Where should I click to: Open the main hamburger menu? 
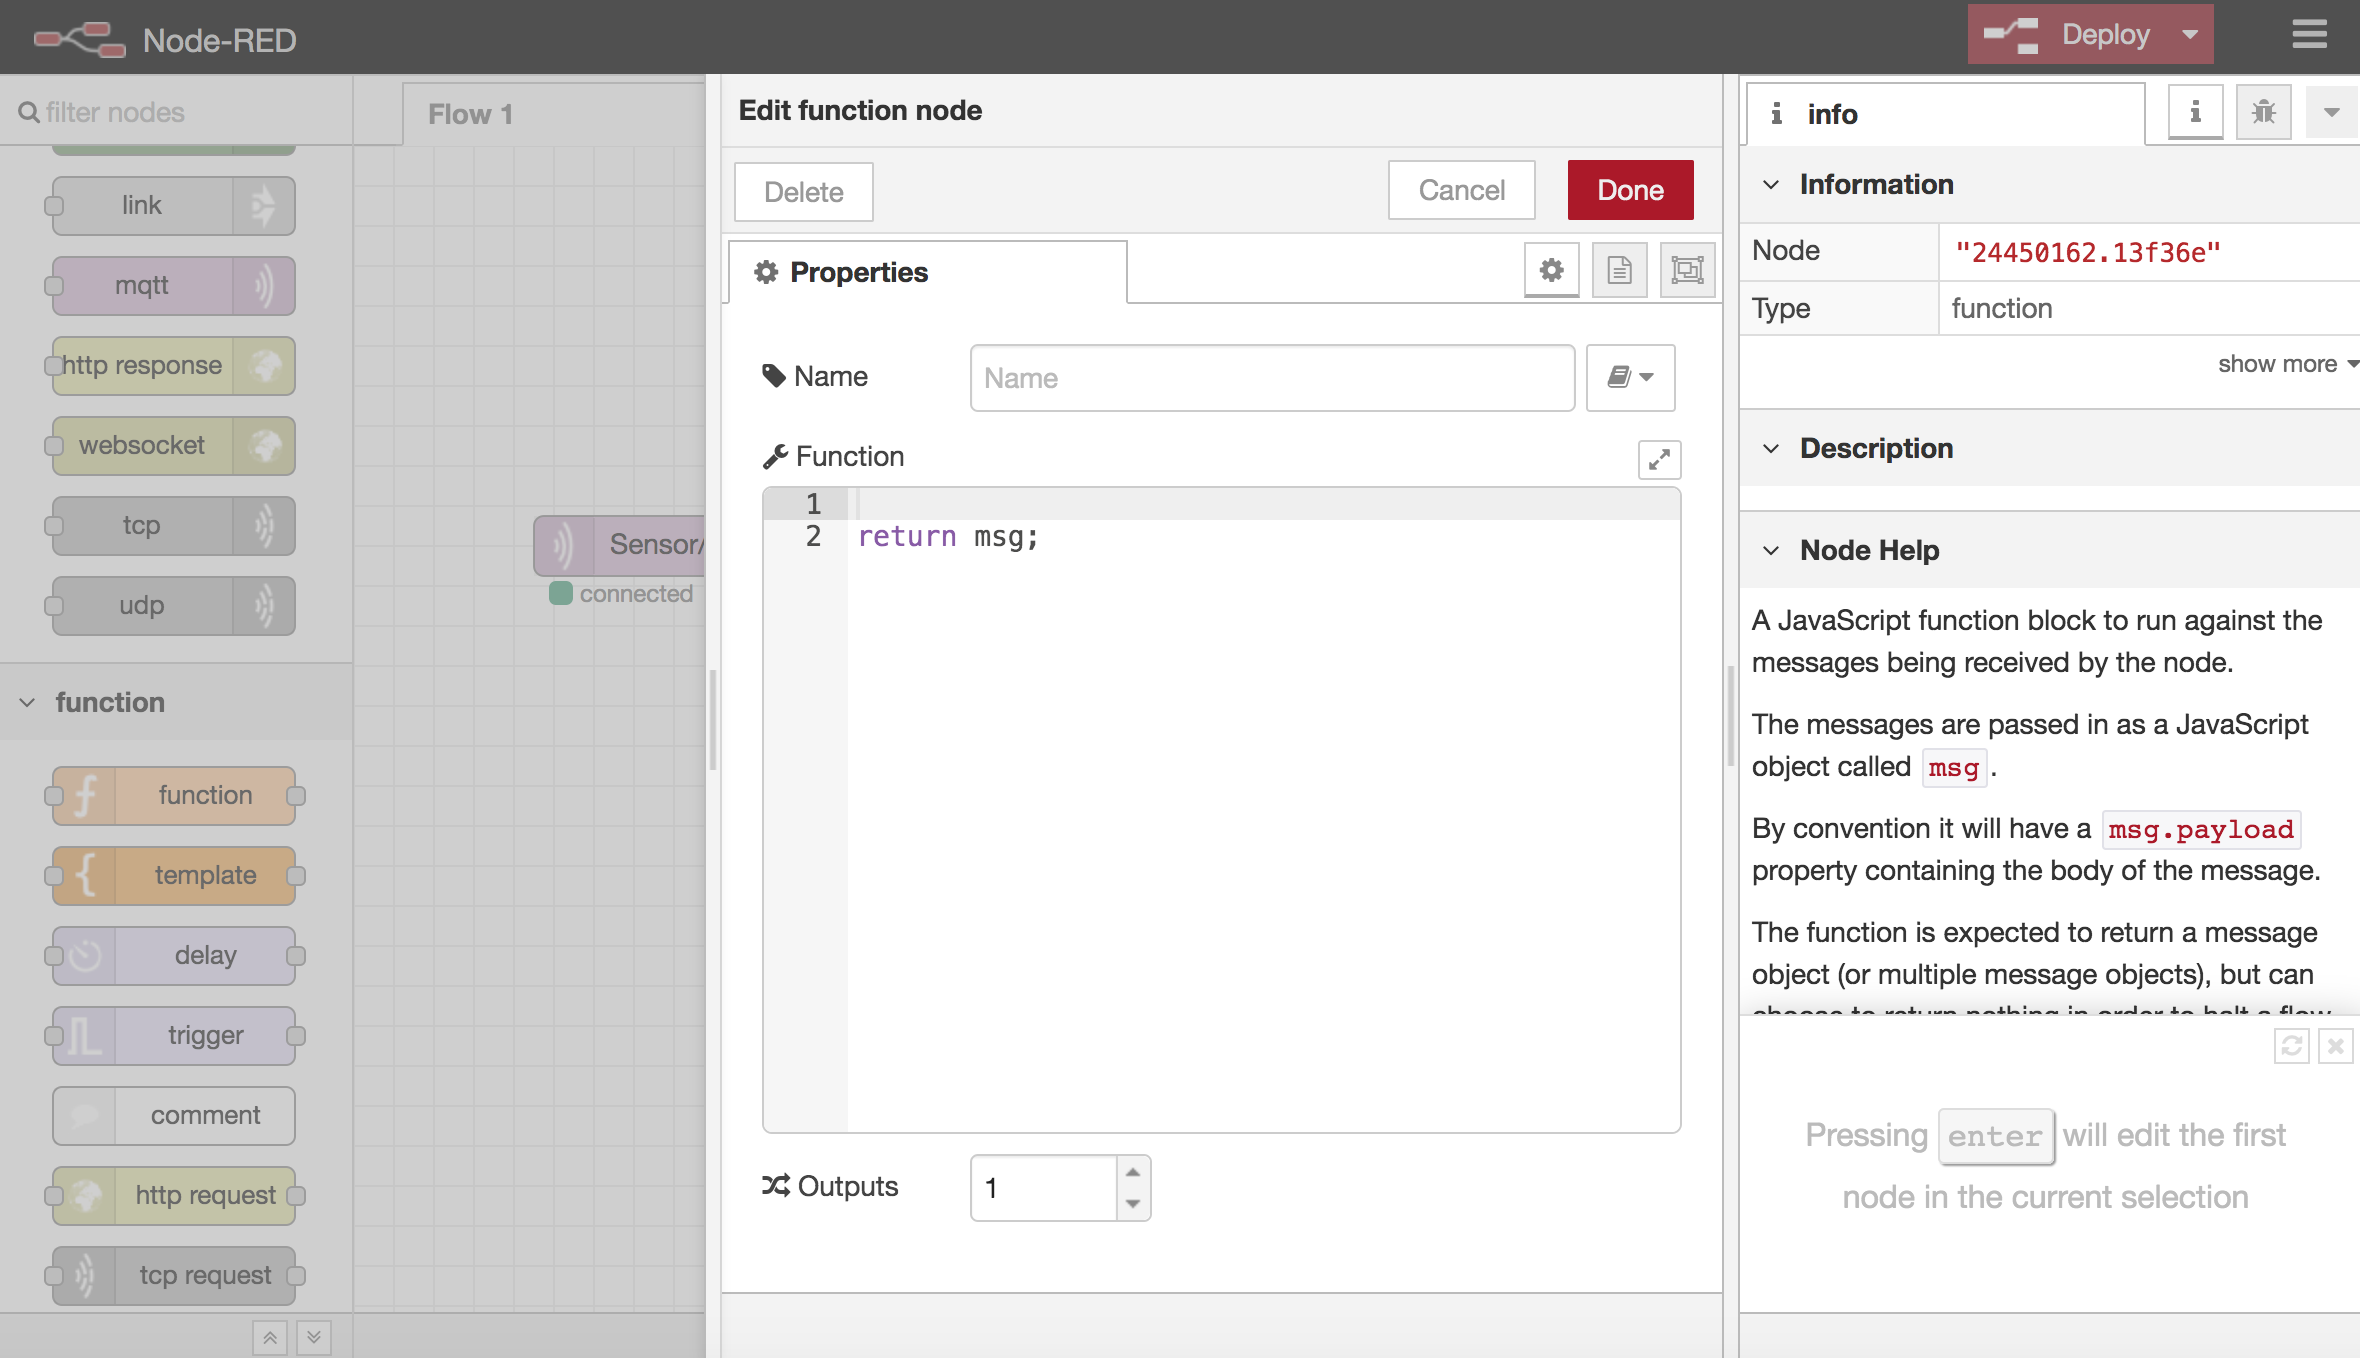click(2309, 35)
